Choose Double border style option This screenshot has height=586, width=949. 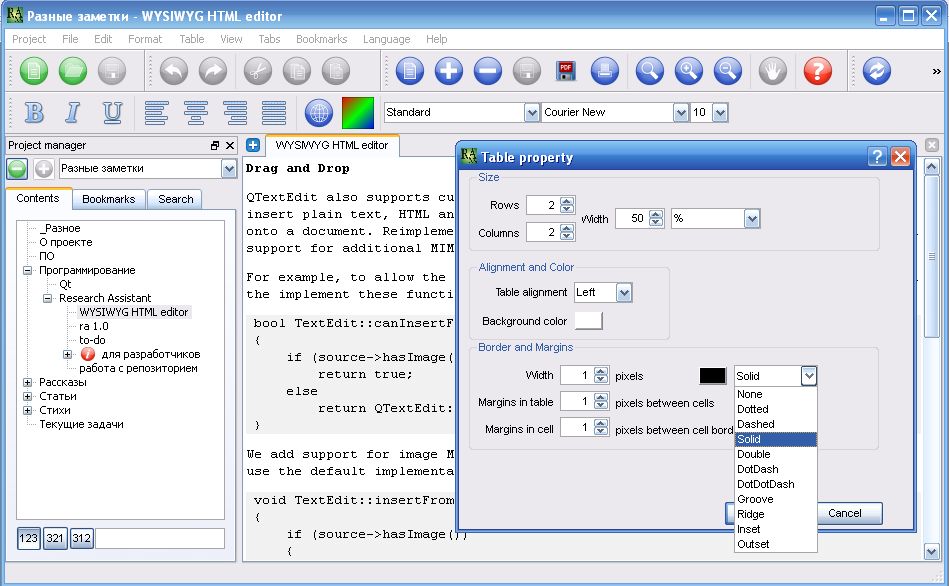point(775,454)
